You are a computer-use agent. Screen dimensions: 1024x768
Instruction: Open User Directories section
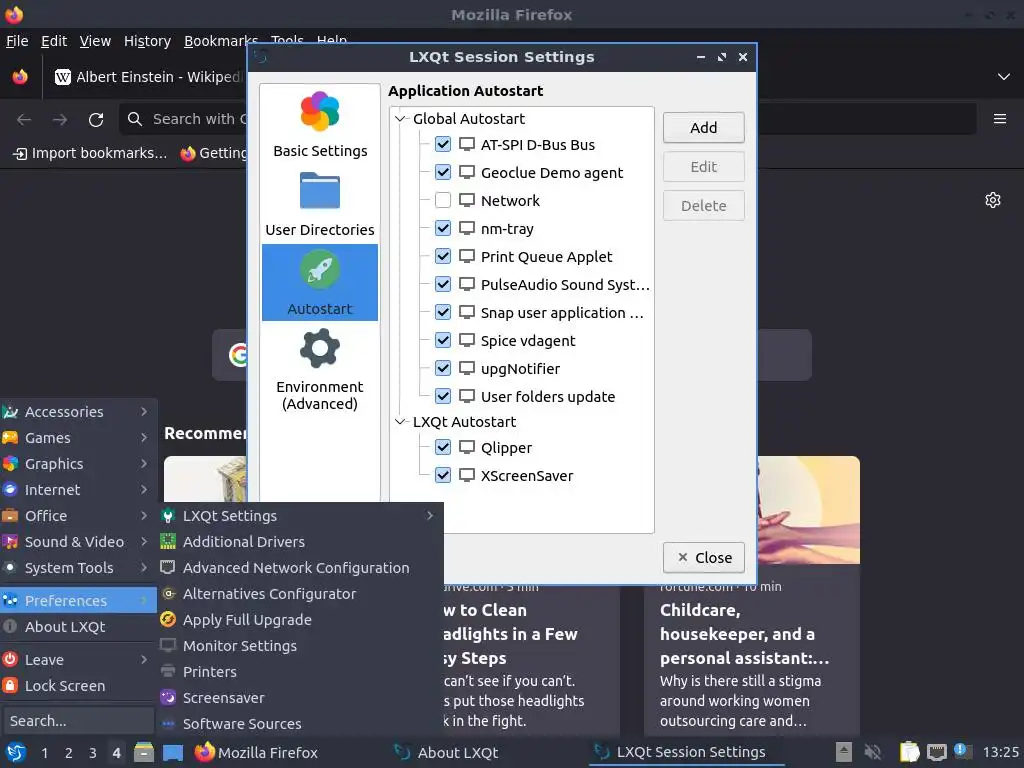click(320, 204)
